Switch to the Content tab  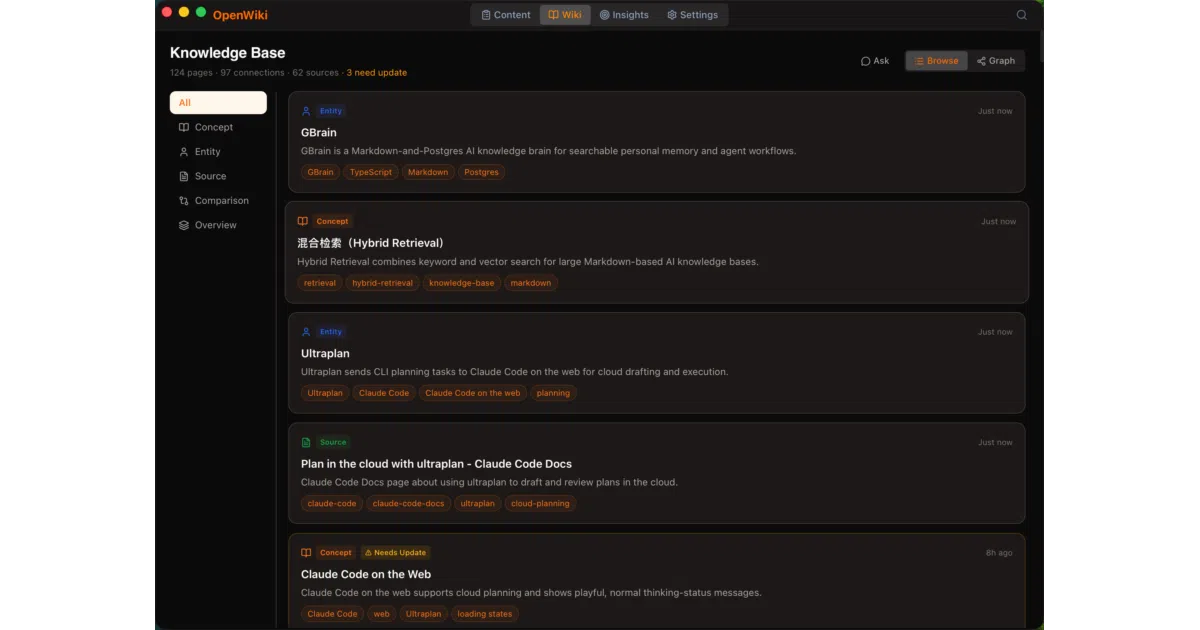506,15
